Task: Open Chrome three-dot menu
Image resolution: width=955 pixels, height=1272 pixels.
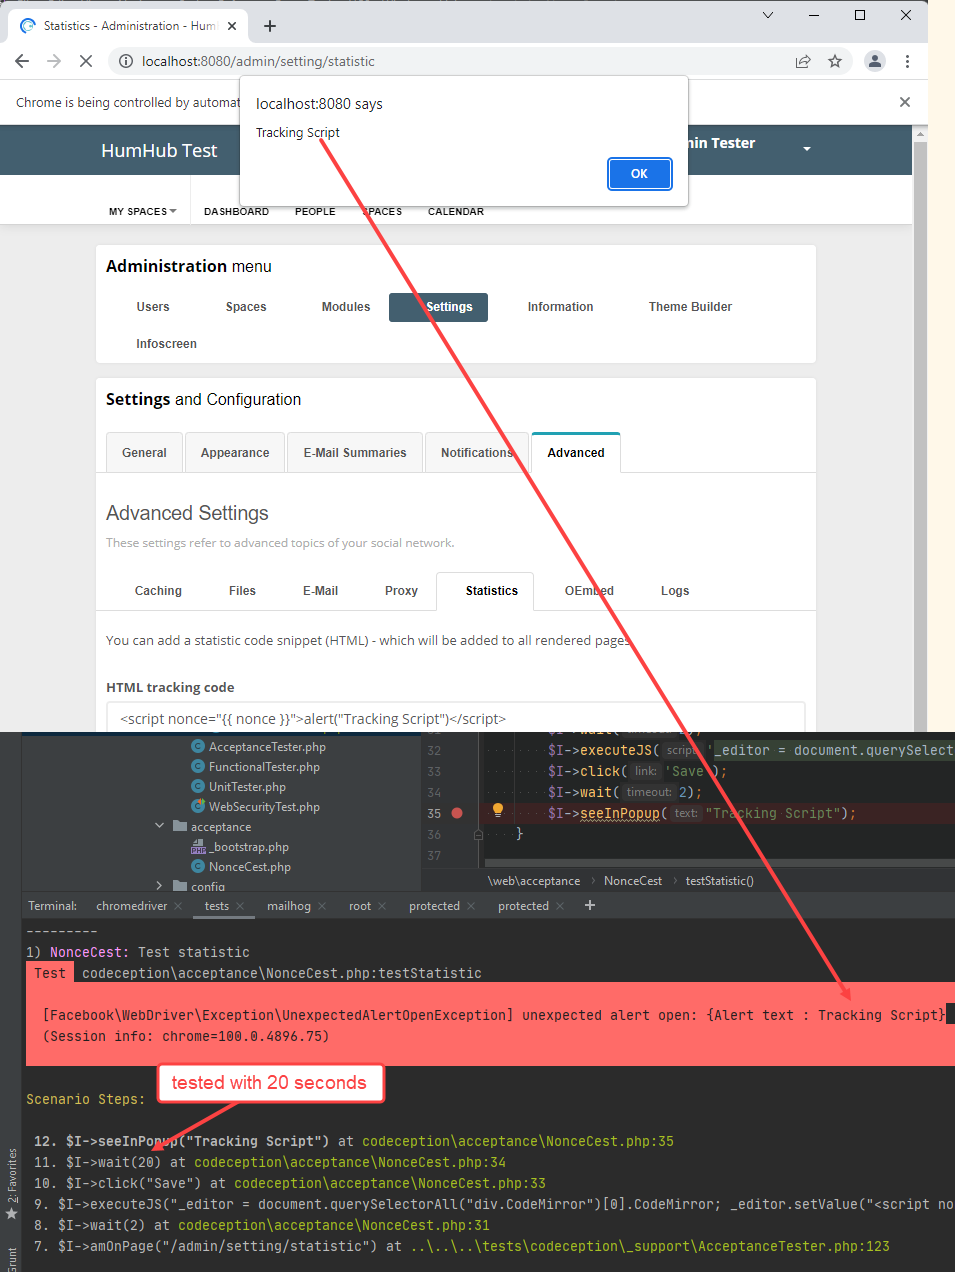Action: tap(907, 61)
